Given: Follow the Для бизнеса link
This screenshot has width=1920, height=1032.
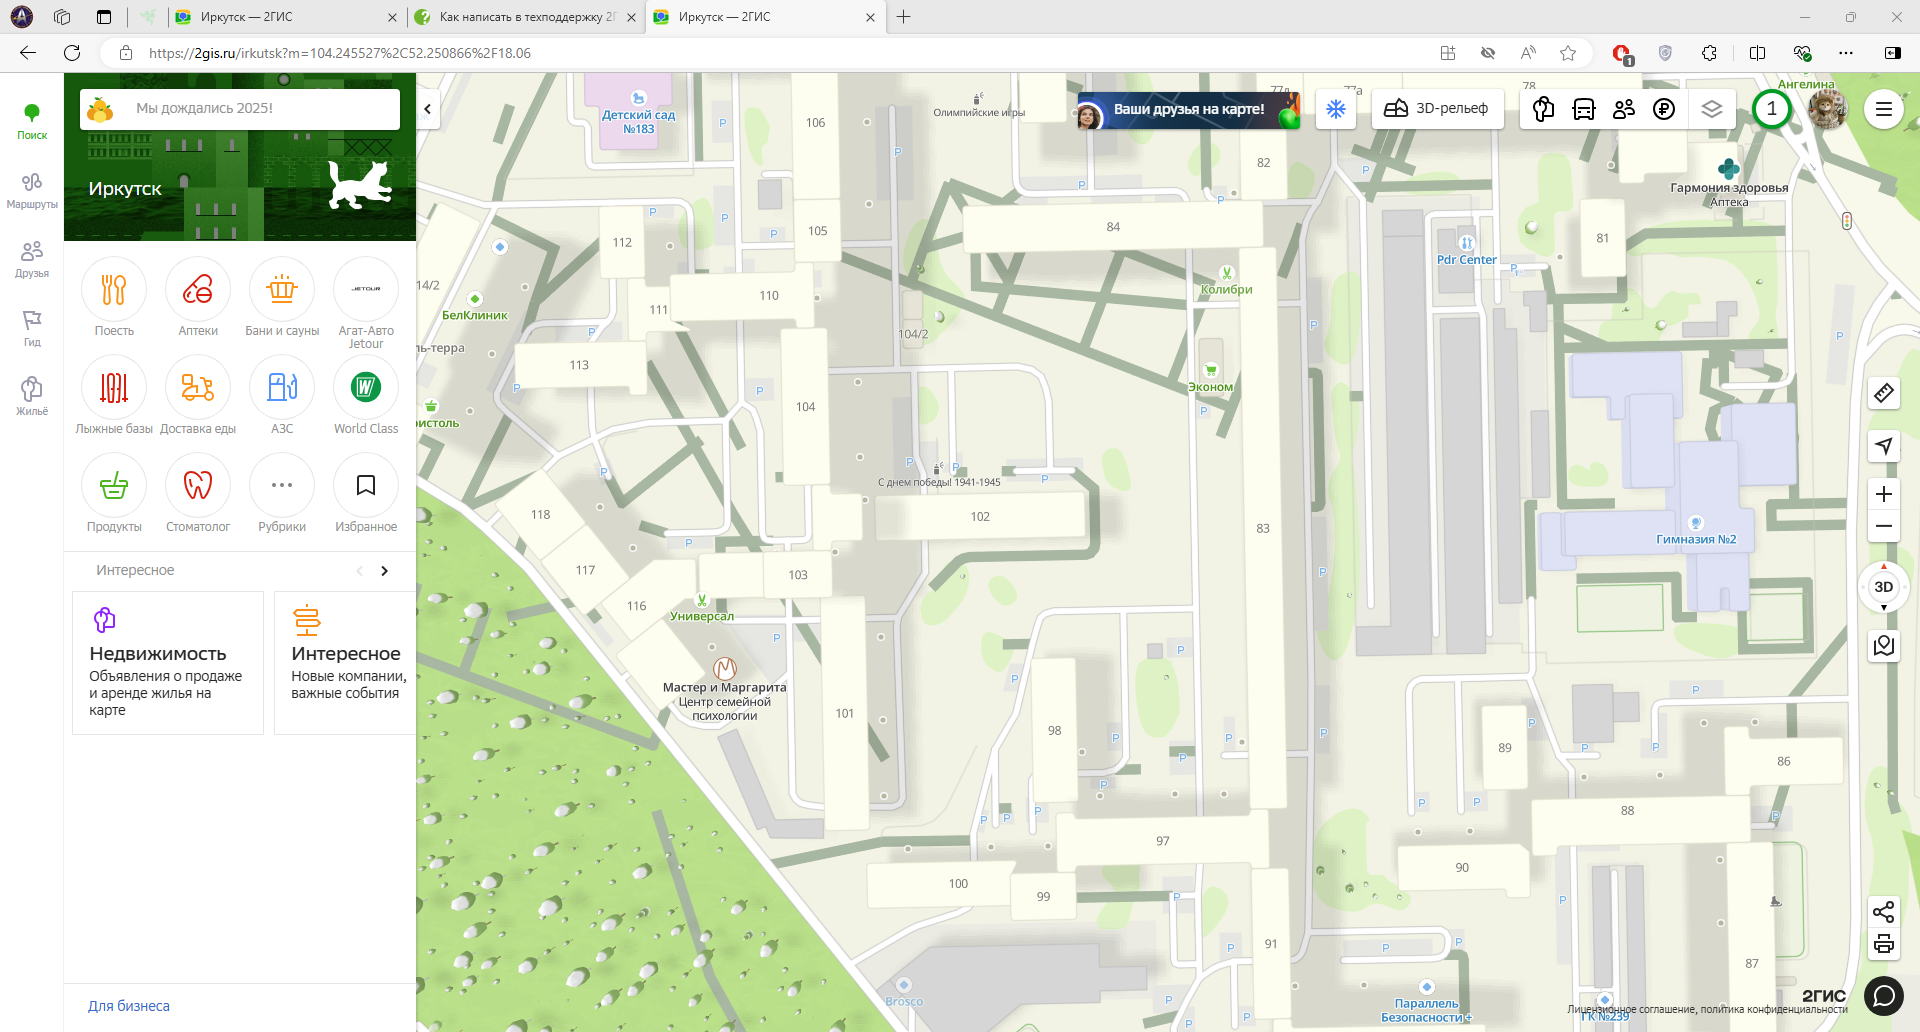Looking at the screenshot, I should [129, 1006].
